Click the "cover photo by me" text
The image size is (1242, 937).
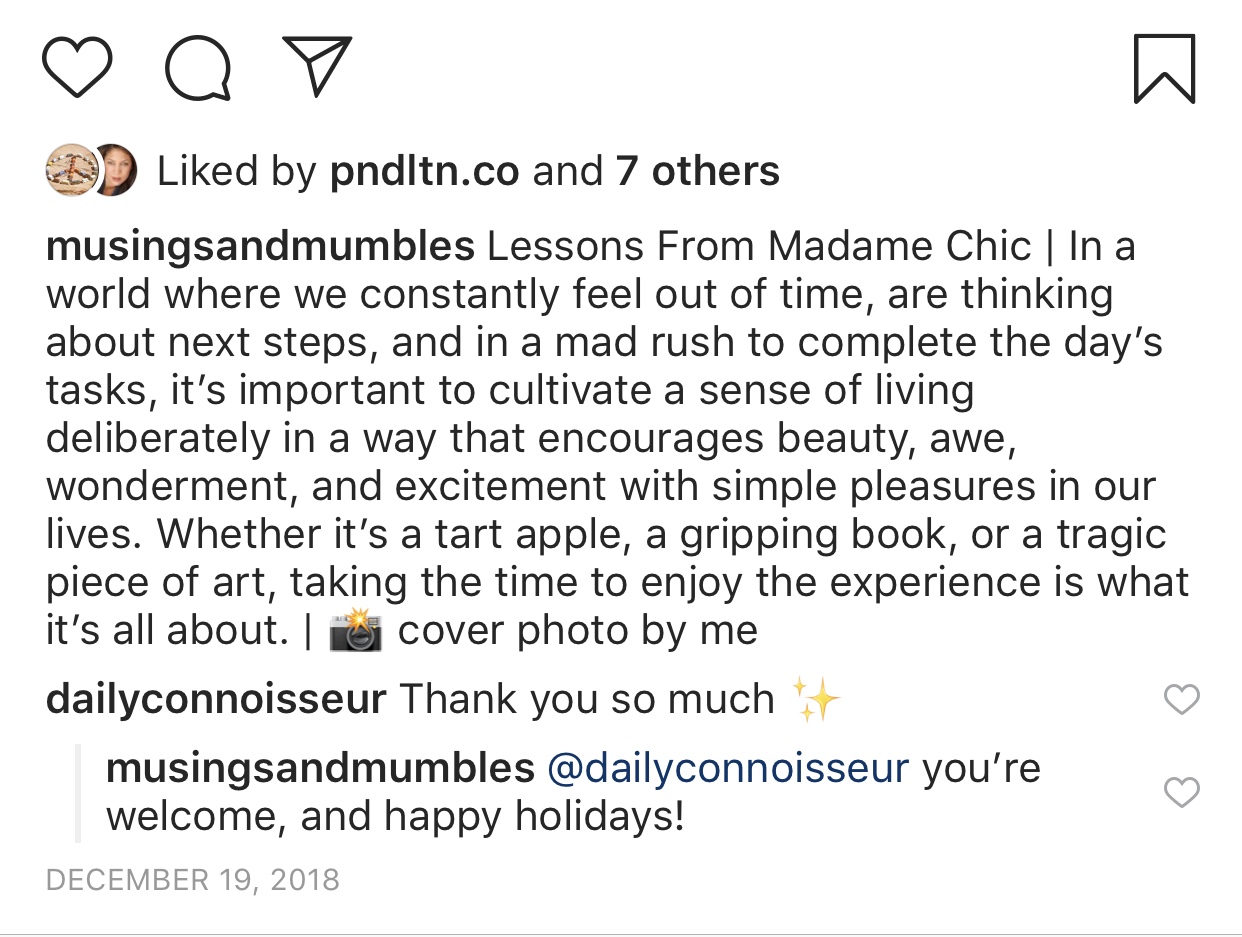[x=578, y=632]
